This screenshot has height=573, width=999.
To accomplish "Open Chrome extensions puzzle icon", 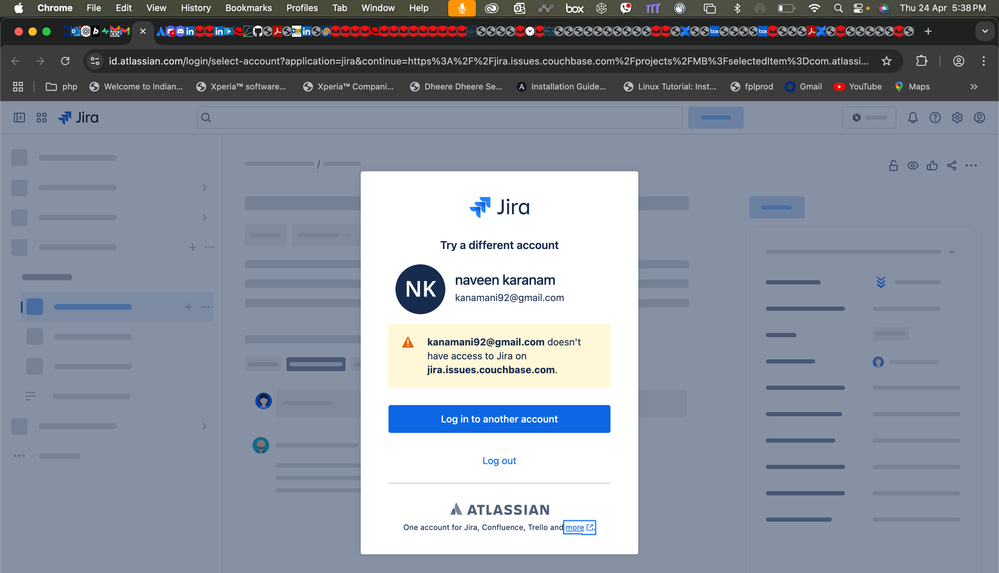I will [x=921, y=61].
